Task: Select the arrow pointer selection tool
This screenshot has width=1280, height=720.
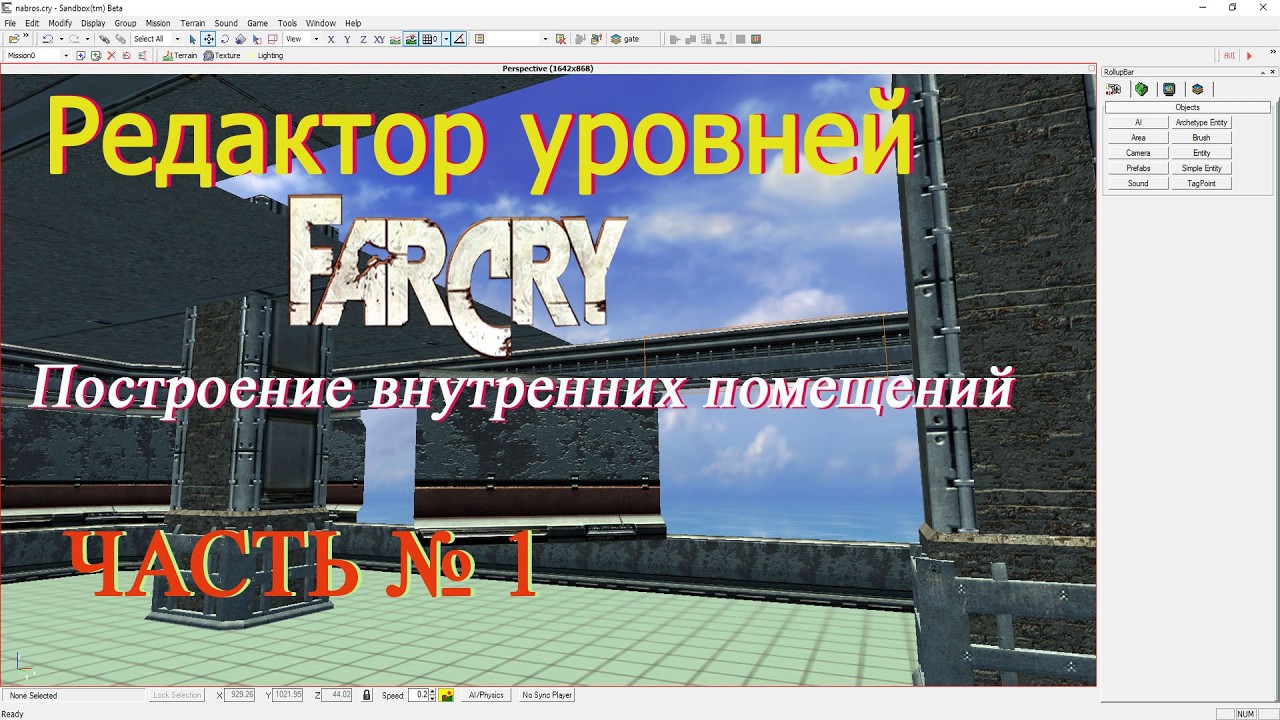Action: pos(193,39)
